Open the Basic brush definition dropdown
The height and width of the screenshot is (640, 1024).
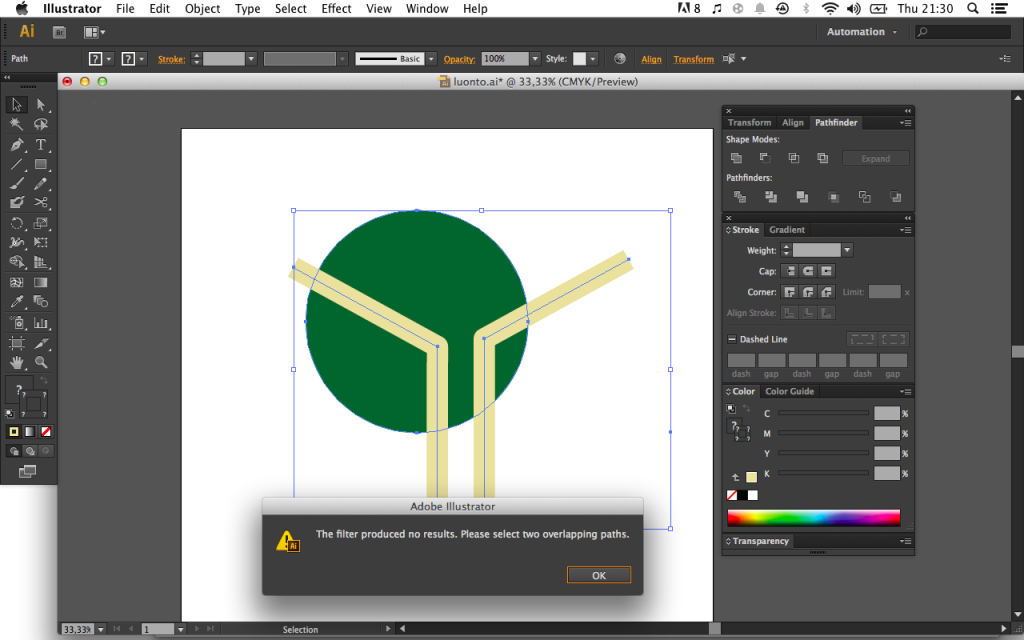pos(430,59)
